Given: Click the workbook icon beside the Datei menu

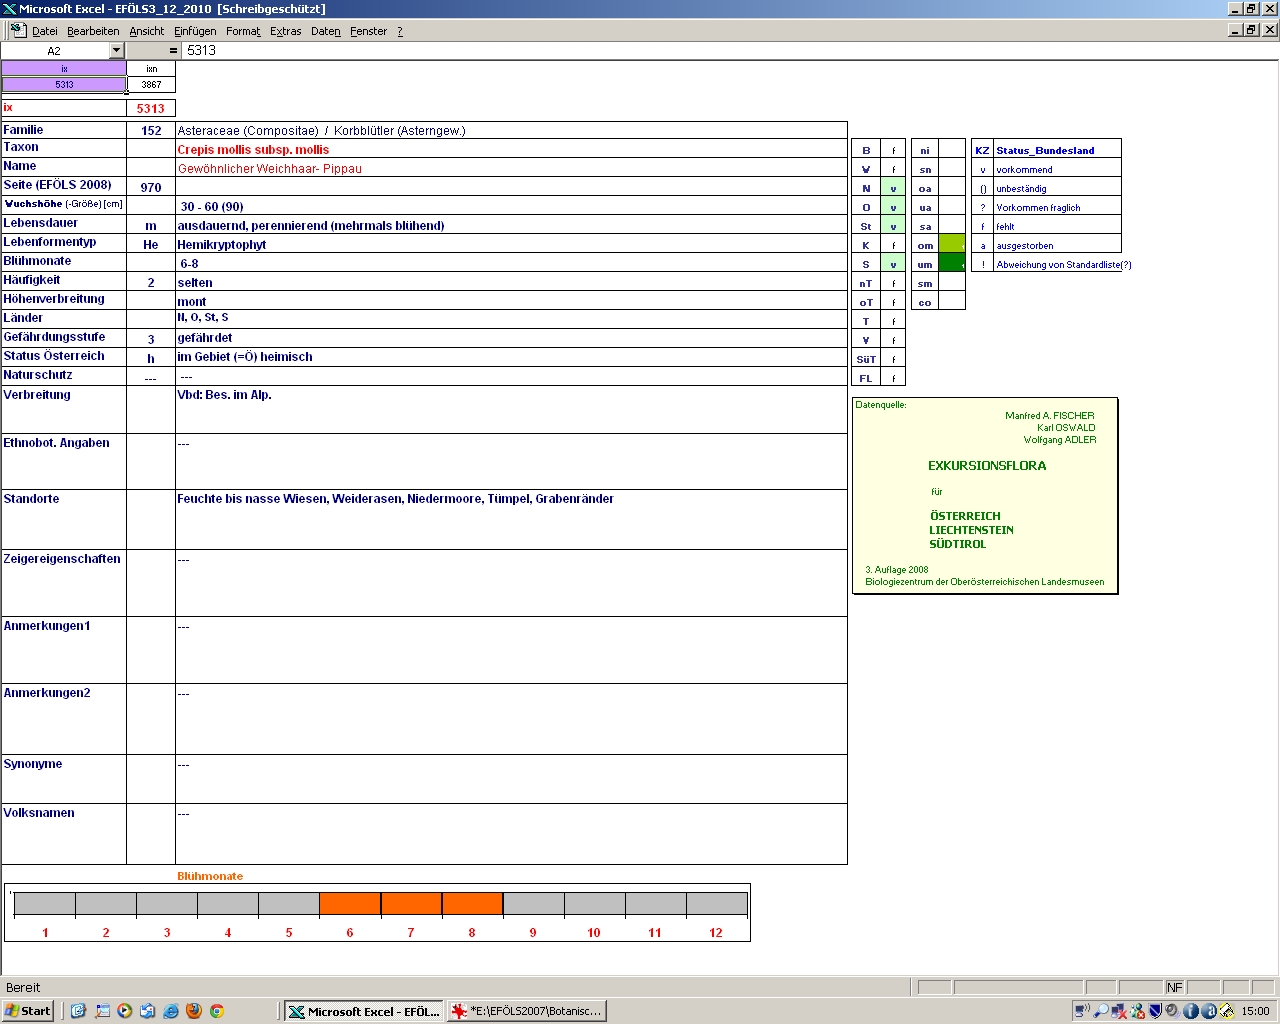Looking at the screenshot, I should (x=18, y=31).
